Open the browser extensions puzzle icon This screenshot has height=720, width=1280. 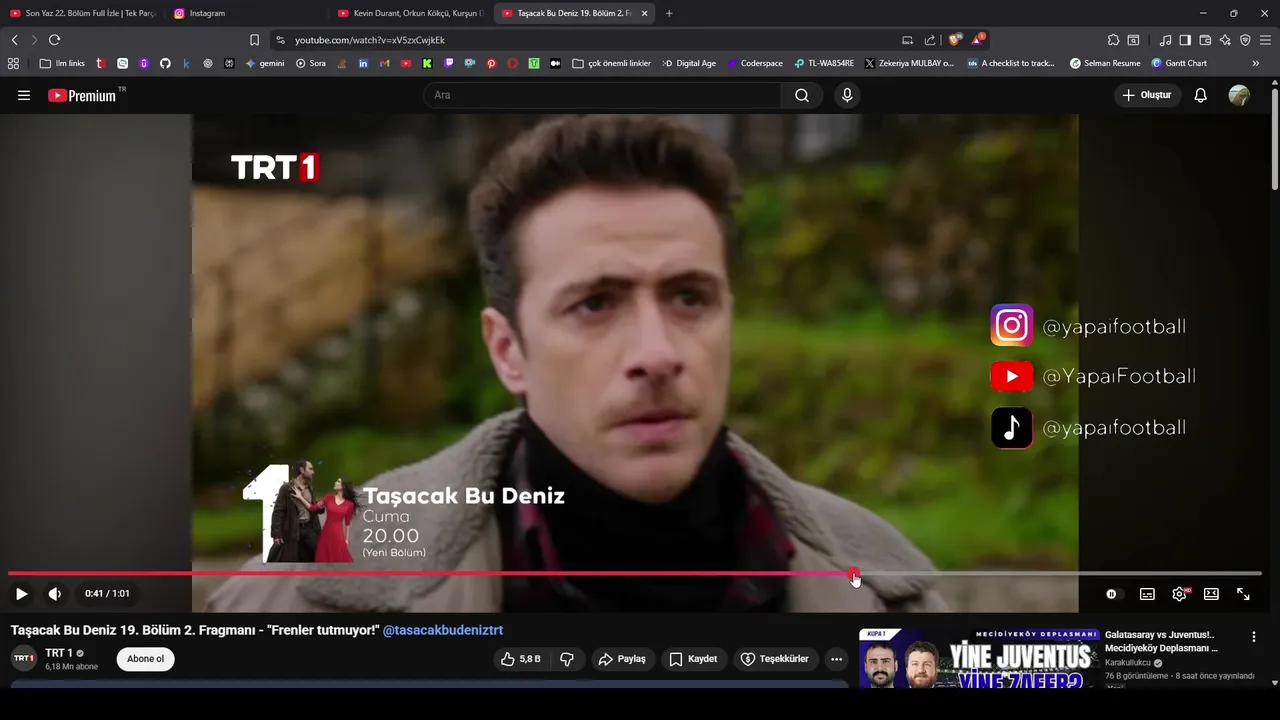1113,40
